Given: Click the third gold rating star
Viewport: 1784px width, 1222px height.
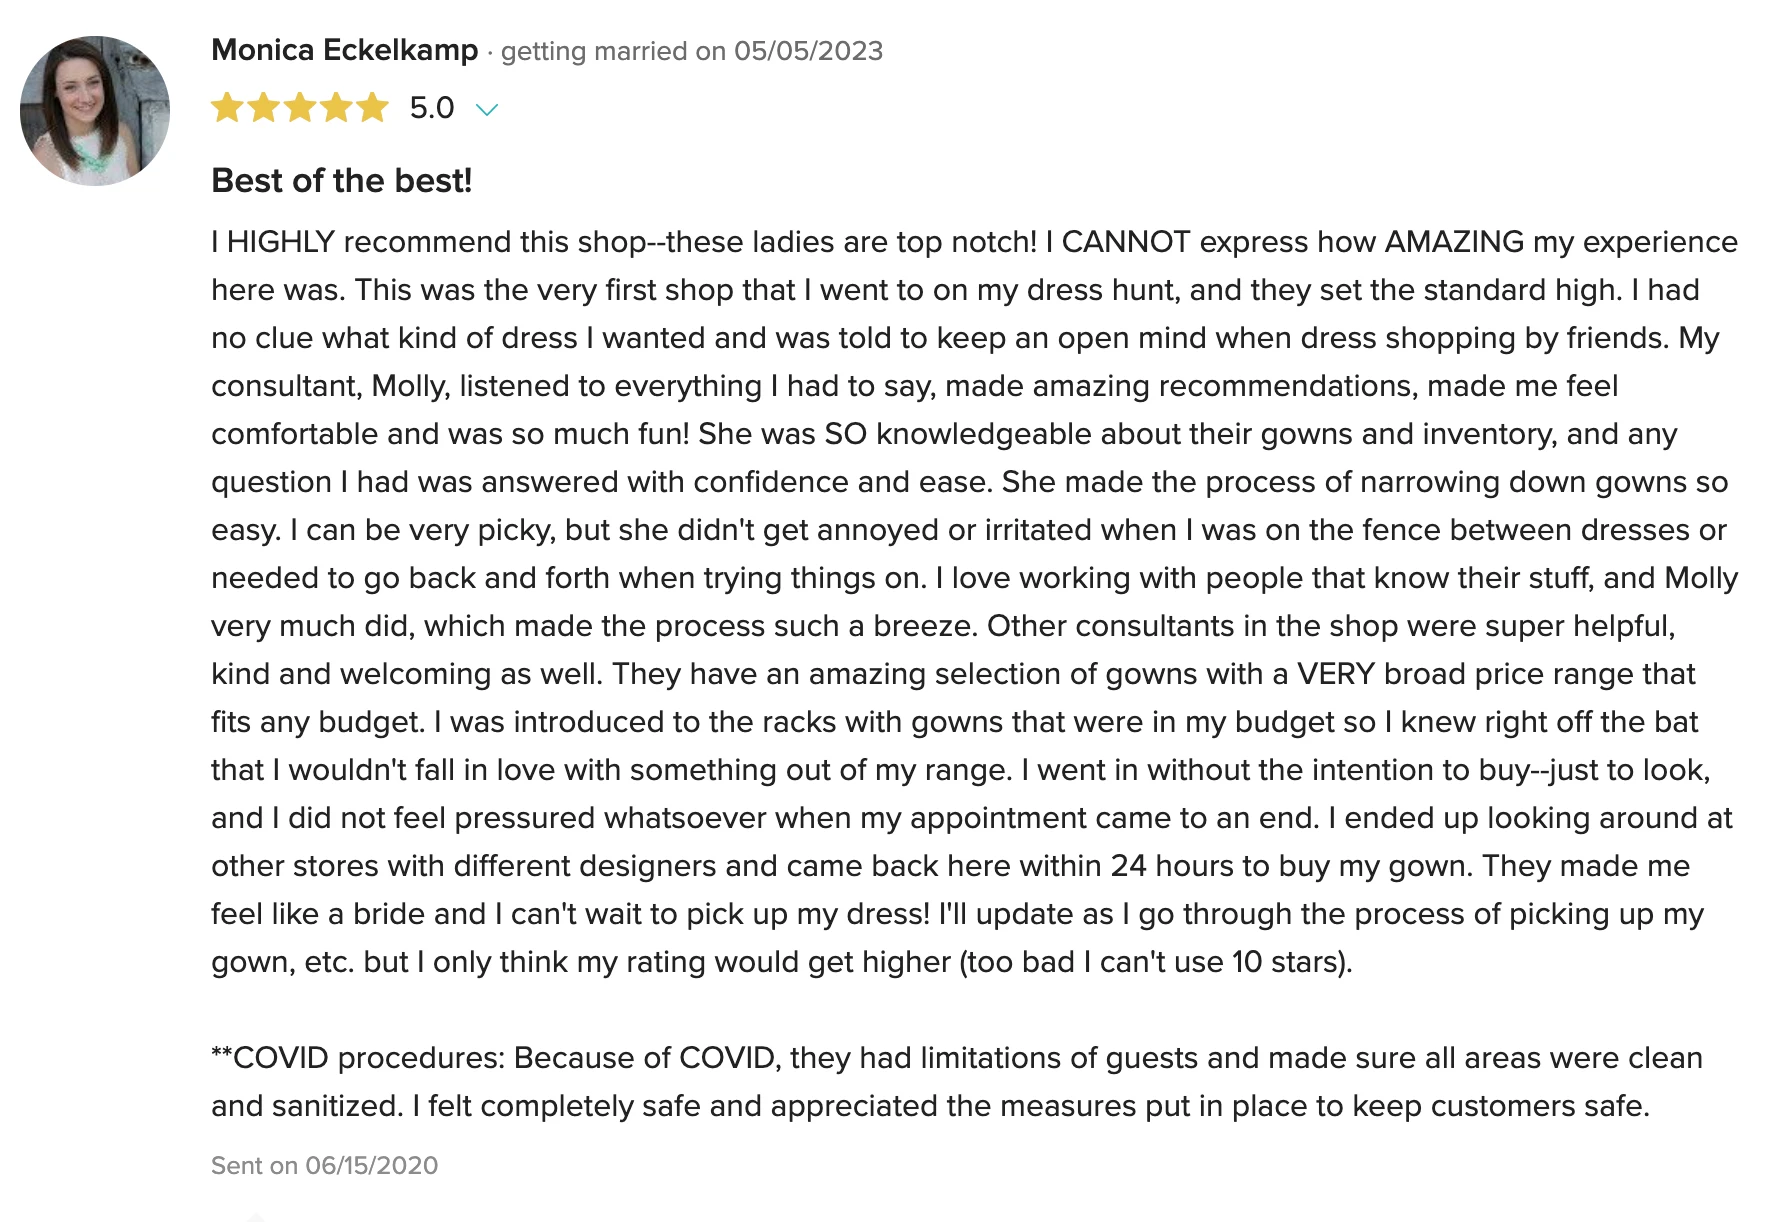Looking at the screenshot, I should coord(300,107).
